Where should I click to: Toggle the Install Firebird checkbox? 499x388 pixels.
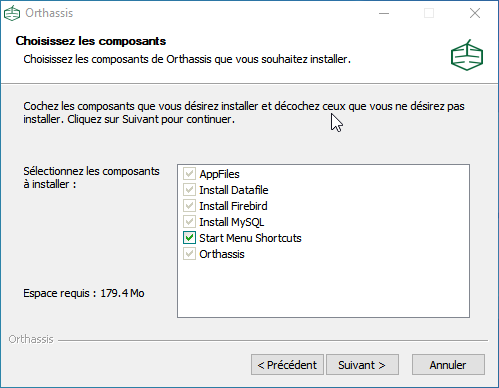tap(189, 206)
